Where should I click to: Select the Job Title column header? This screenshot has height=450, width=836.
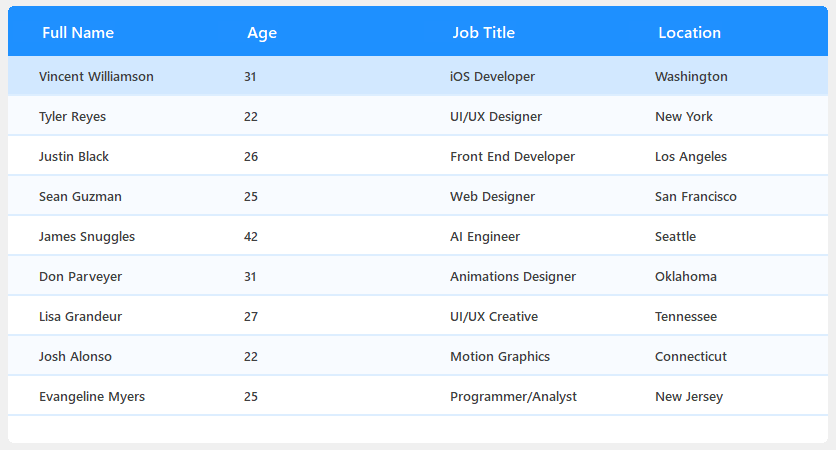483,32
